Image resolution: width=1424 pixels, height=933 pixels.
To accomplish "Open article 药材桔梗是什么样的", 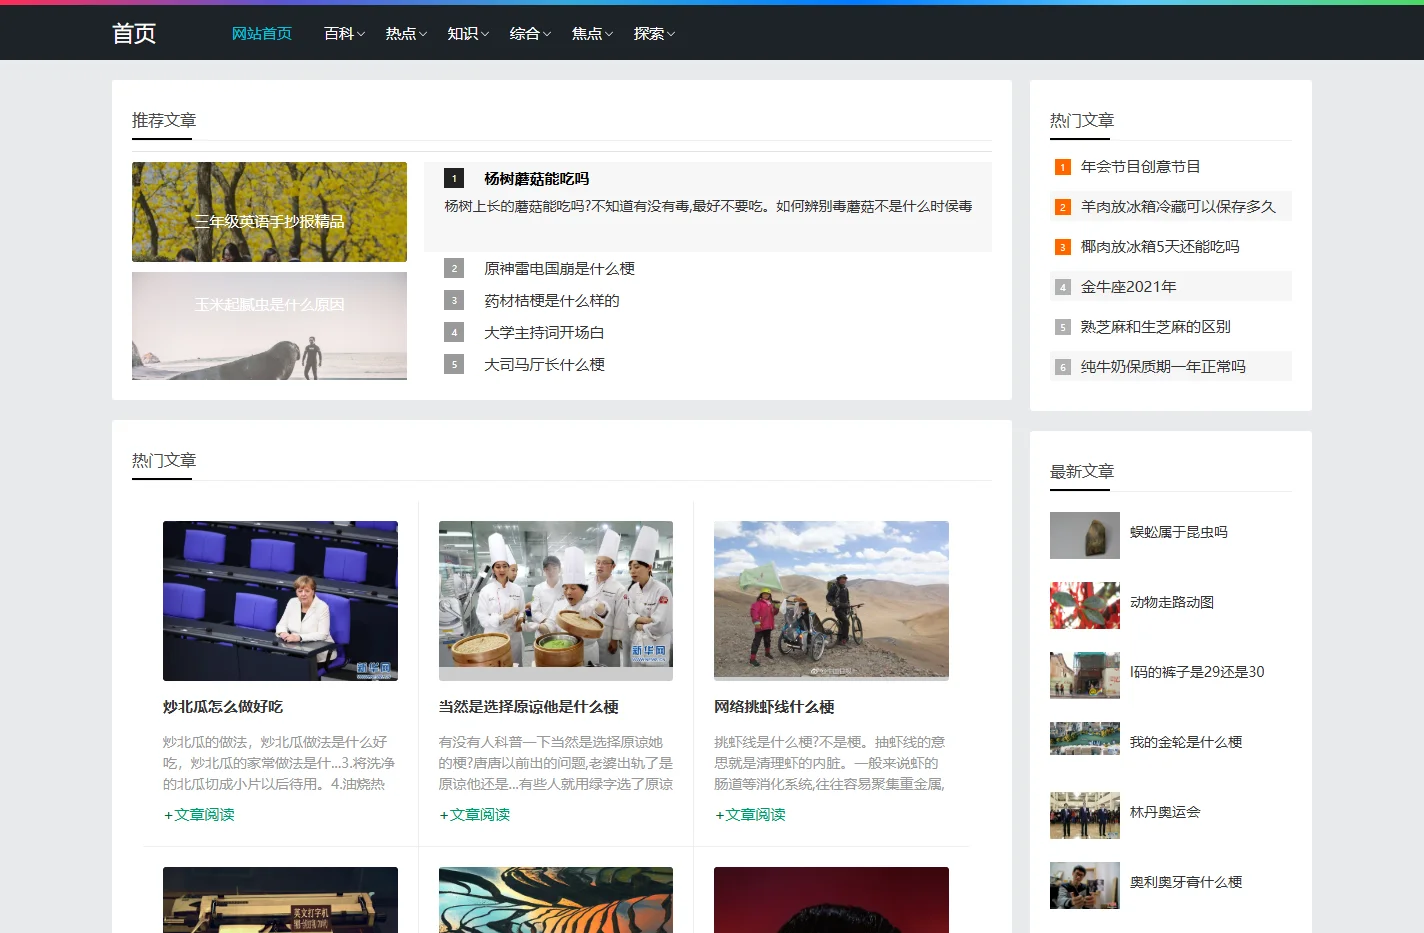I will pos(552,301).
